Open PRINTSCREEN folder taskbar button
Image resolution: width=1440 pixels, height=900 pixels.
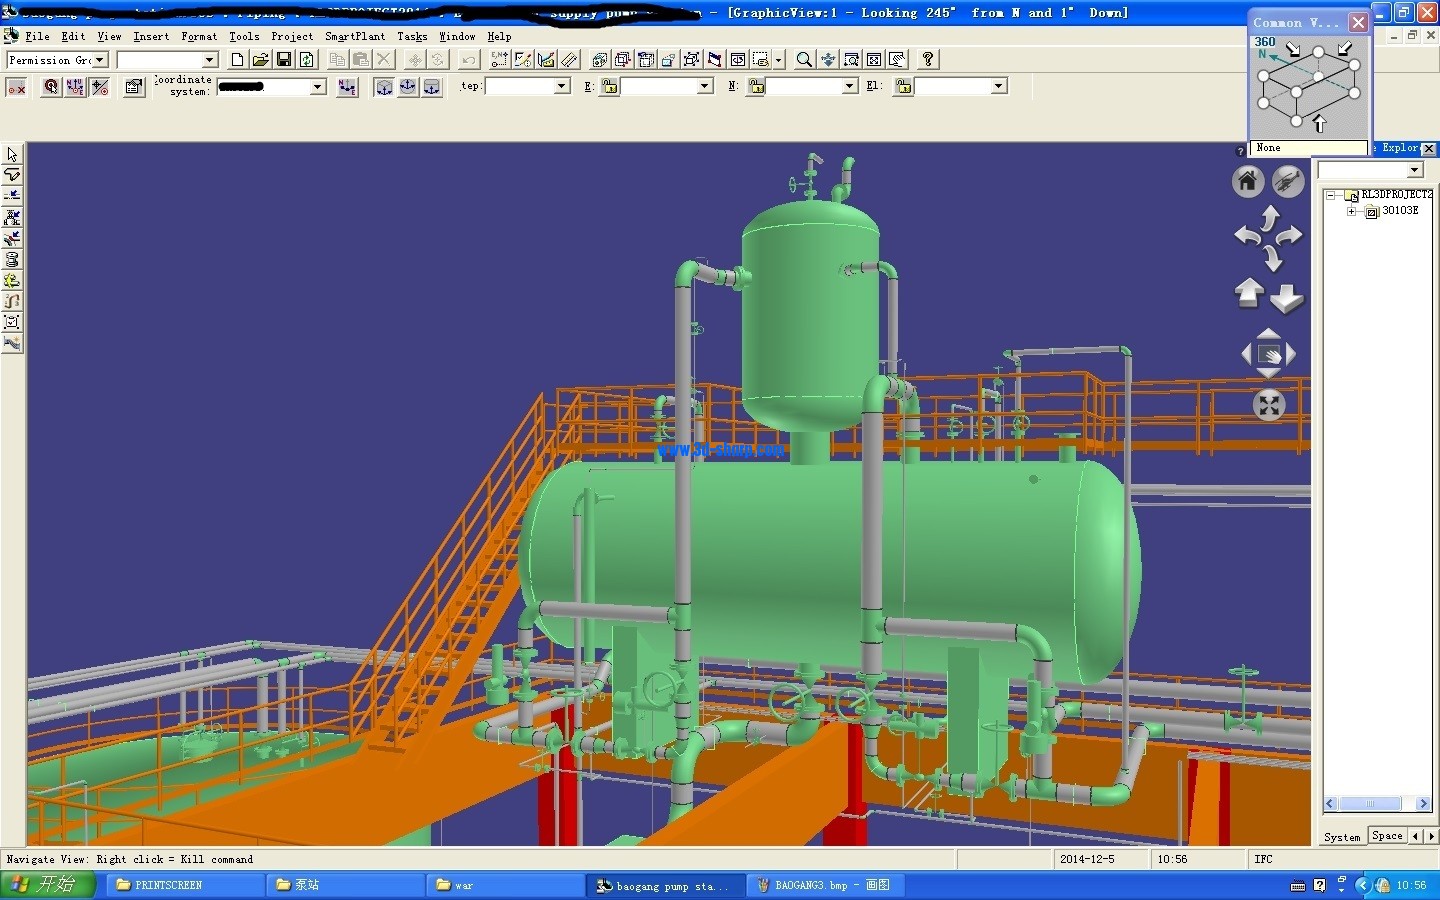(x=185, y=885)
